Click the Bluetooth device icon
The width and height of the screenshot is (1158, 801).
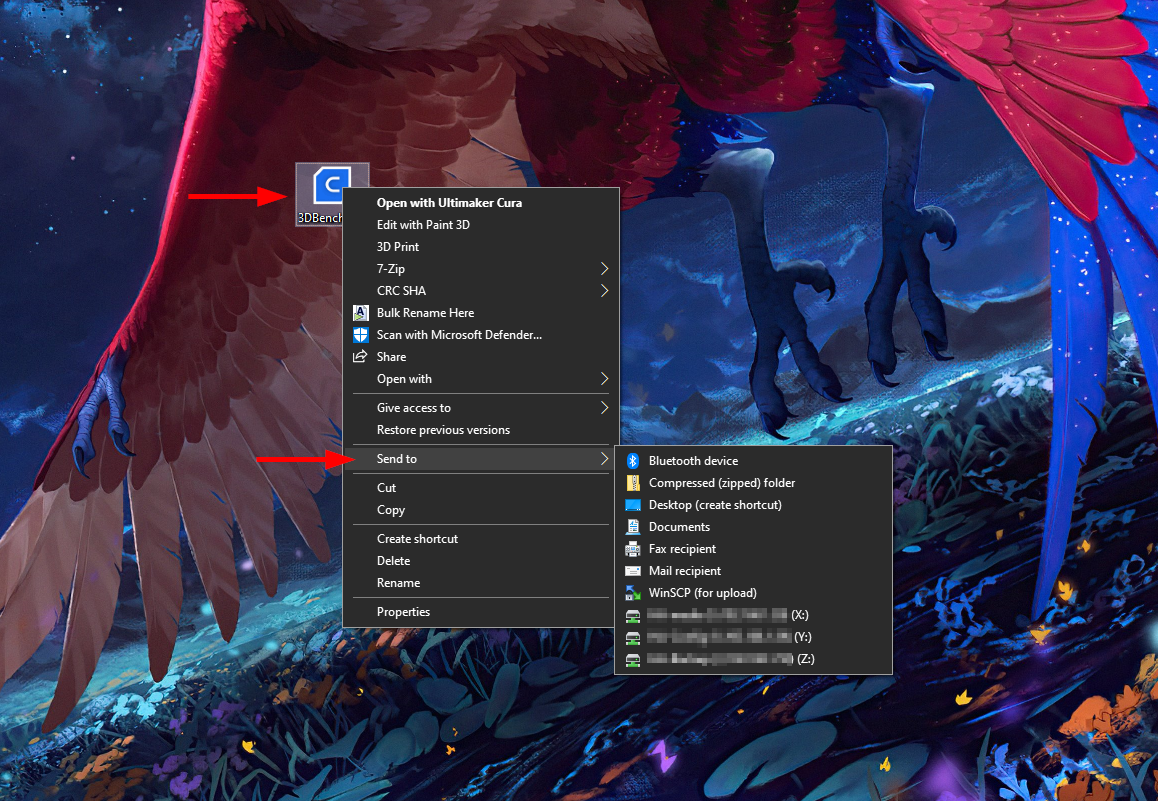pos(633,461)
